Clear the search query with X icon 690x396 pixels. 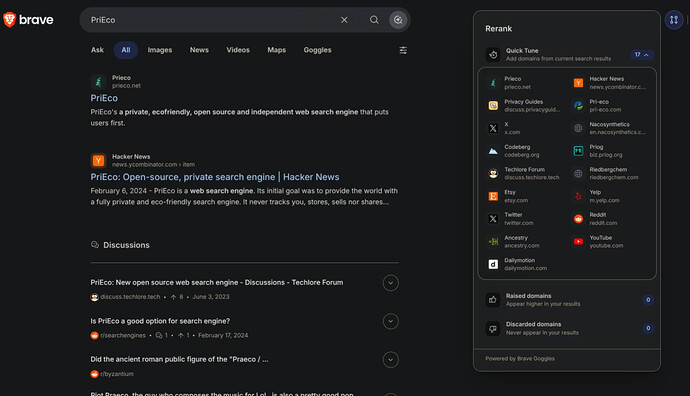pyautogui.click(x=344, y=20)
